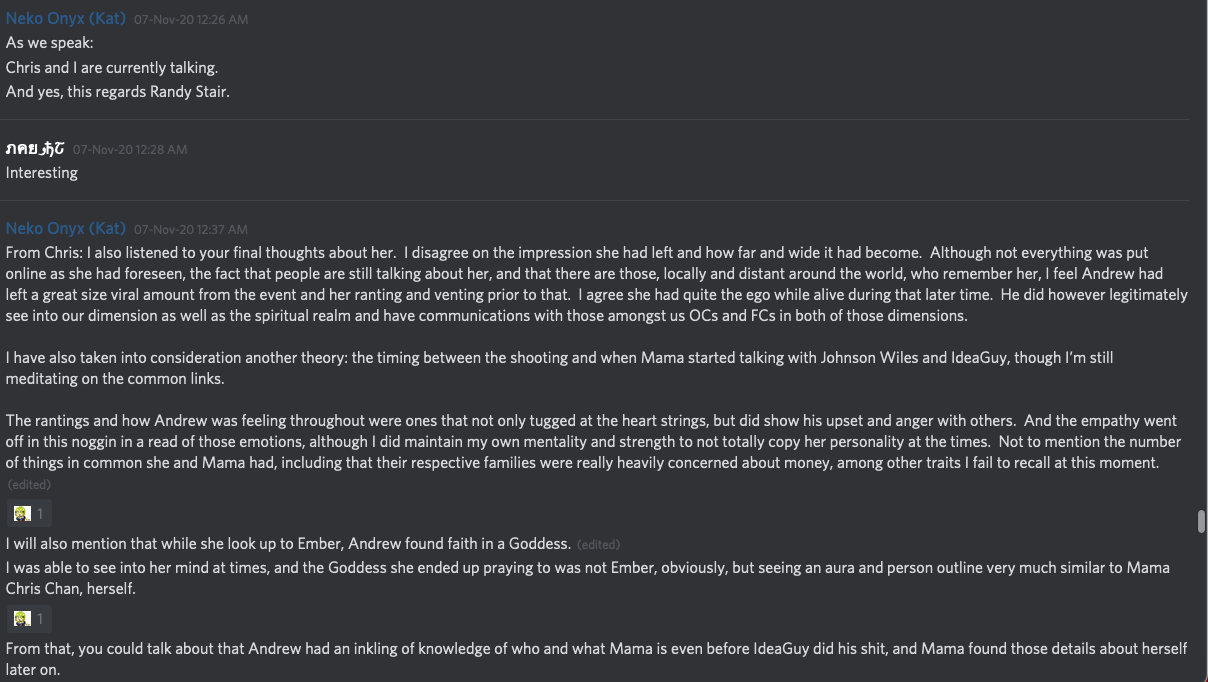Click the 'As we speak:' message line
This screenshot has width=1208, height=682.
point(50,43)
